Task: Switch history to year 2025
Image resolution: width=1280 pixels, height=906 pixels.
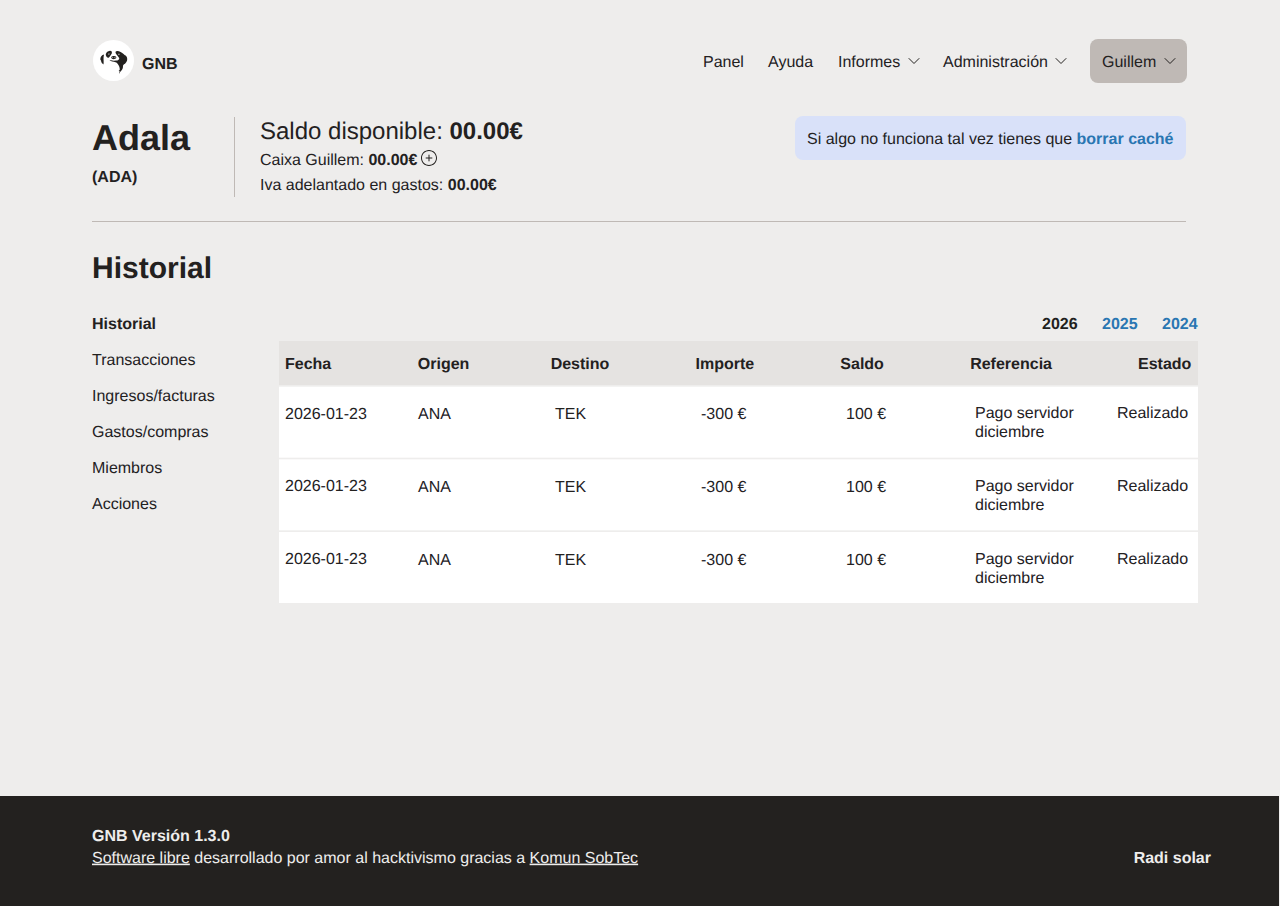Action: pyautogui.click(x=1119, y=324)
